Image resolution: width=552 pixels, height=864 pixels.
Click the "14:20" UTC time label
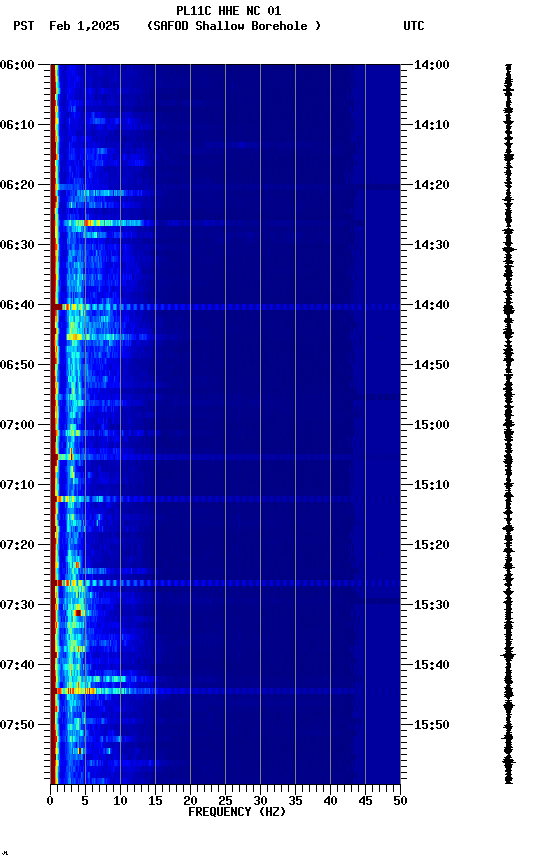pos(432,185)
